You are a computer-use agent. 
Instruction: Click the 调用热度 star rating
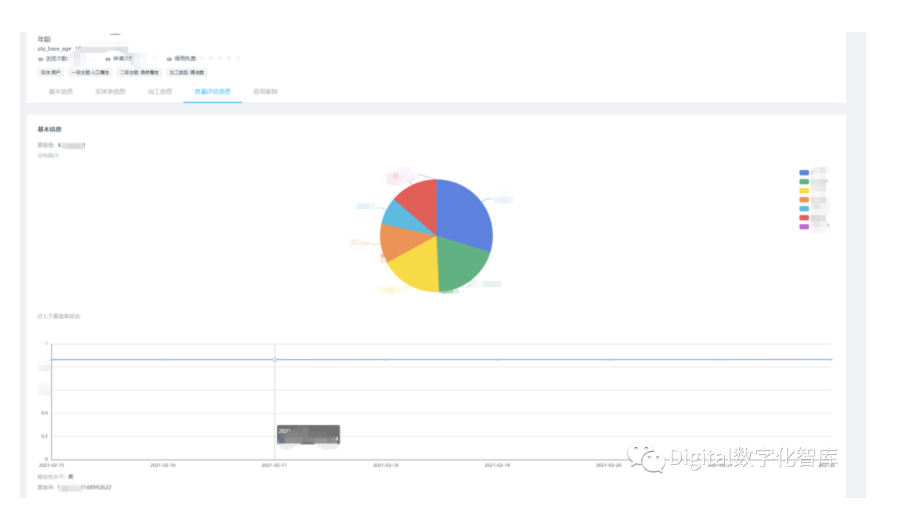219,59
